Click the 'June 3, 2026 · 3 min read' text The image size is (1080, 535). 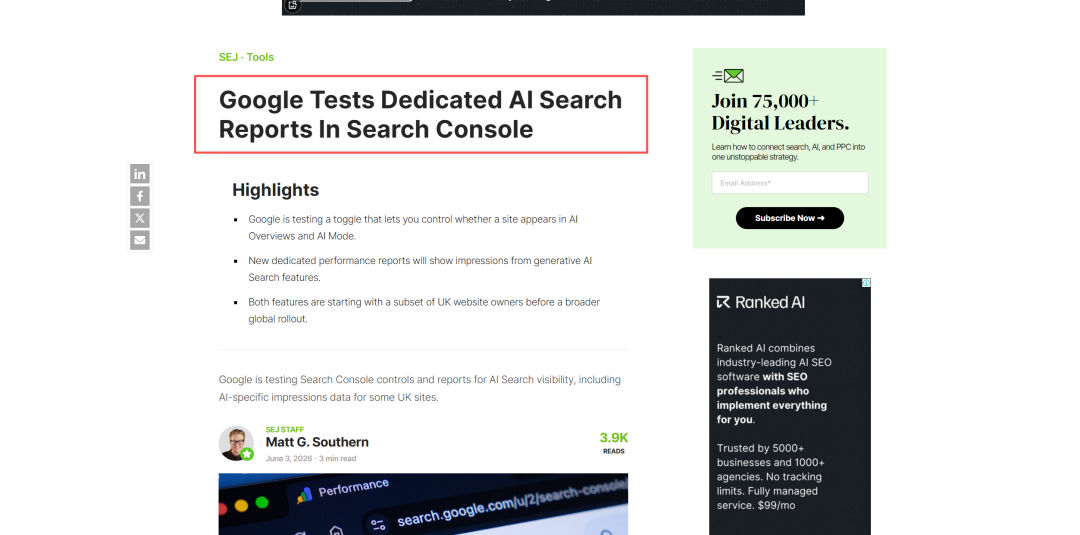pyautogui.click(x=311, y=459)
